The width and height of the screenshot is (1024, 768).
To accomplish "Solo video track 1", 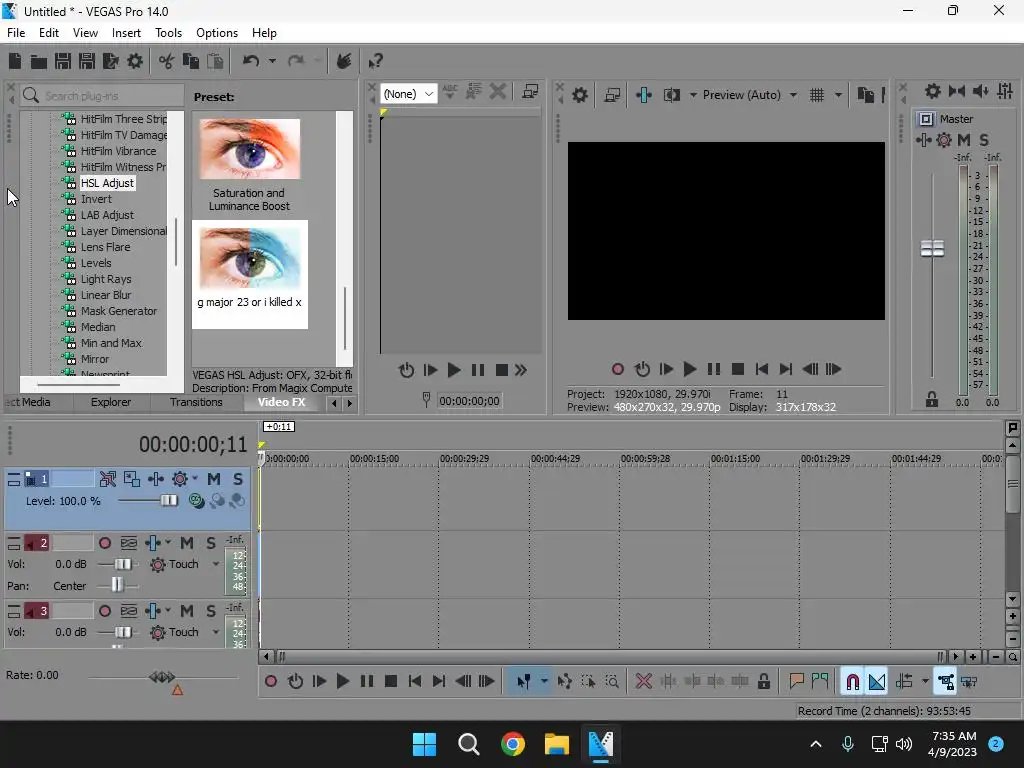I will 238,479.
